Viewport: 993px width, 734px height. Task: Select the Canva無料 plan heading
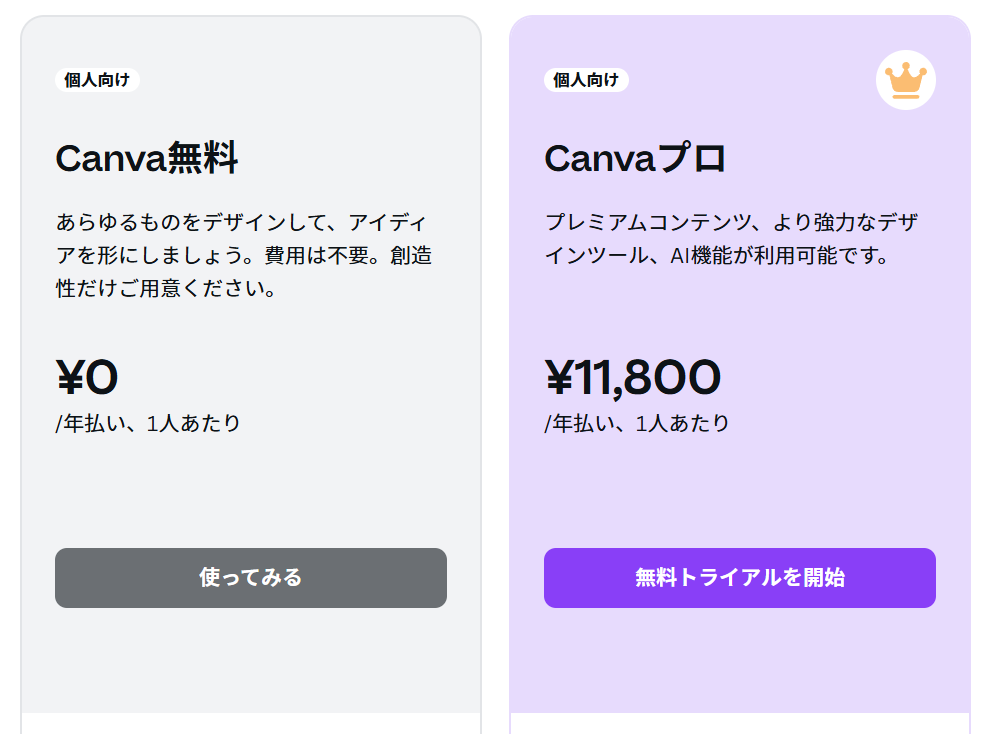[x=146, y=158]
